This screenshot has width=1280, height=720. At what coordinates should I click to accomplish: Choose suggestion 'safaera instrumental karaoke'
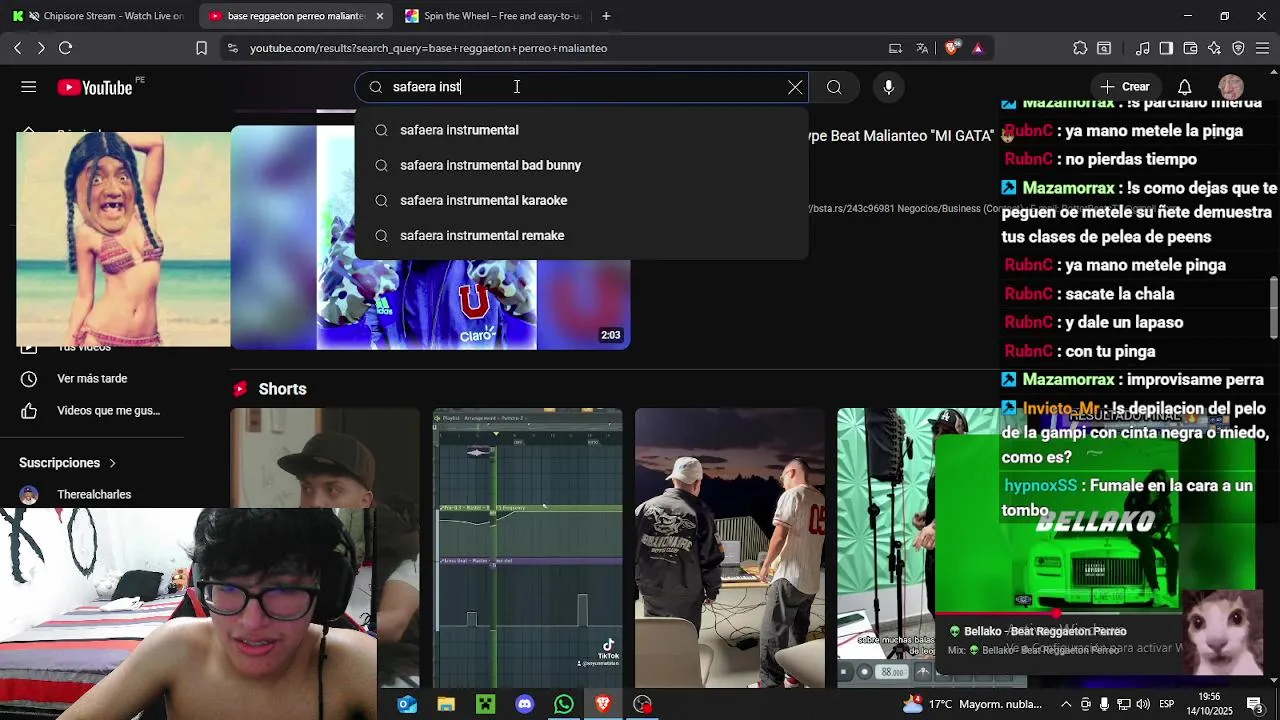581,200
